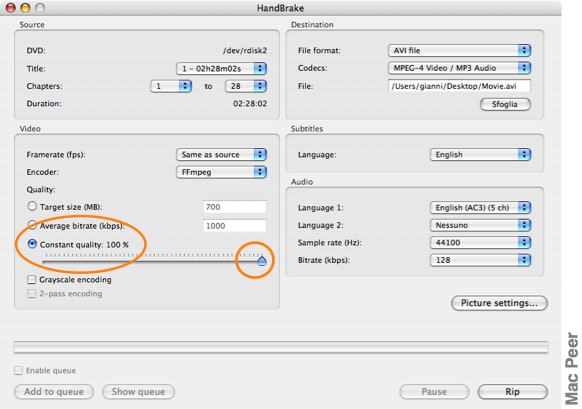582x409 pixels.
Task: Open the starting chapter dropdown showing 1
Action: pos(171,86)
